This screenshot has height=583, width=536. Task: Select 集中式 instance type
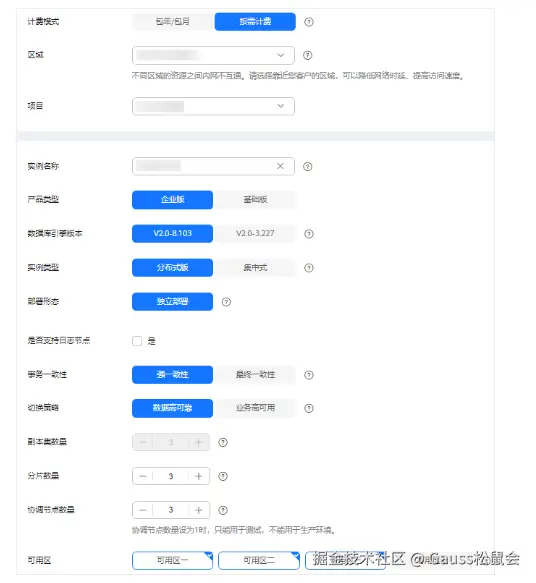(x=255, y=268)
